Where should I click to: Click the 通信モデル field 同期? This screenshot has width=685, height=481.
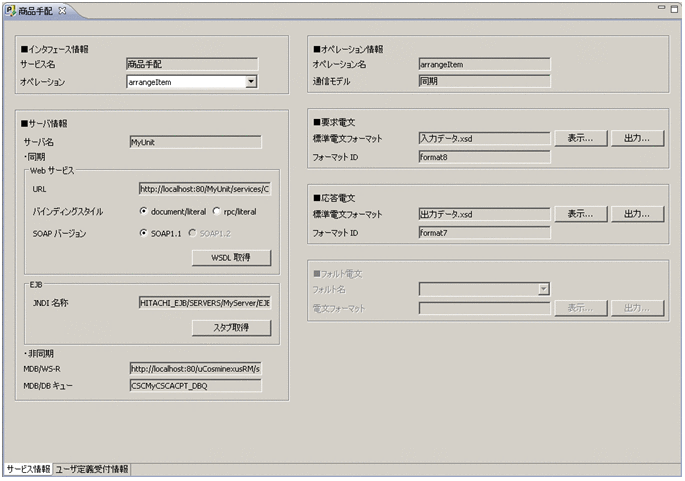[484, 81]
